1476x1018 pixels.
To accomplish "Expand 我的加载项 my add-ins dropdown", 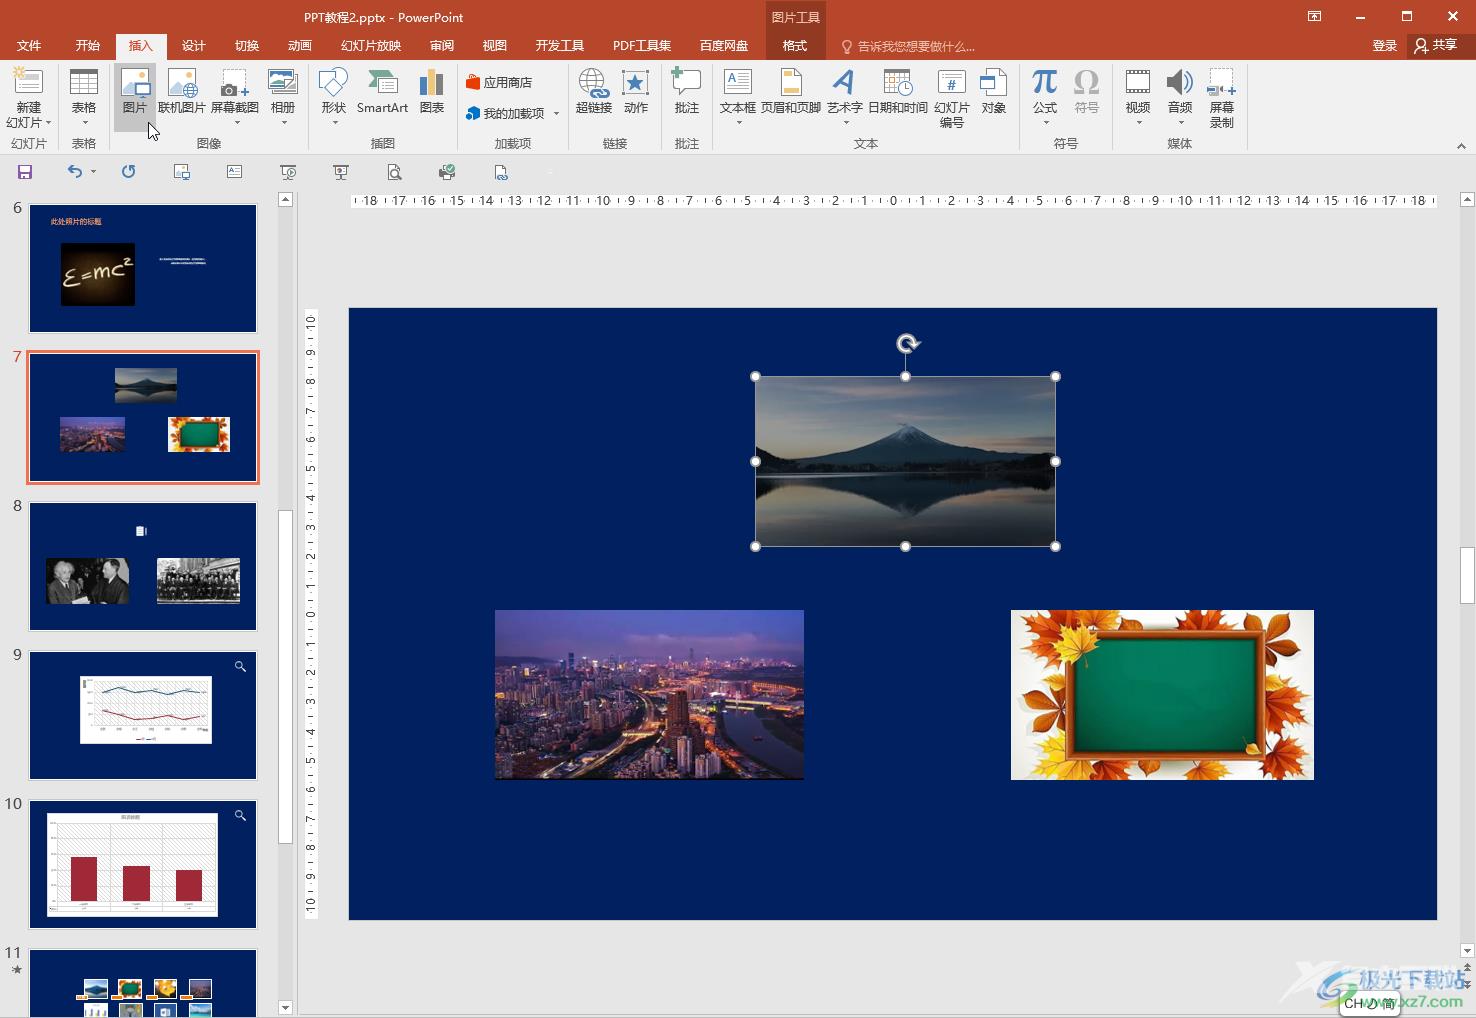I will 556,114.
